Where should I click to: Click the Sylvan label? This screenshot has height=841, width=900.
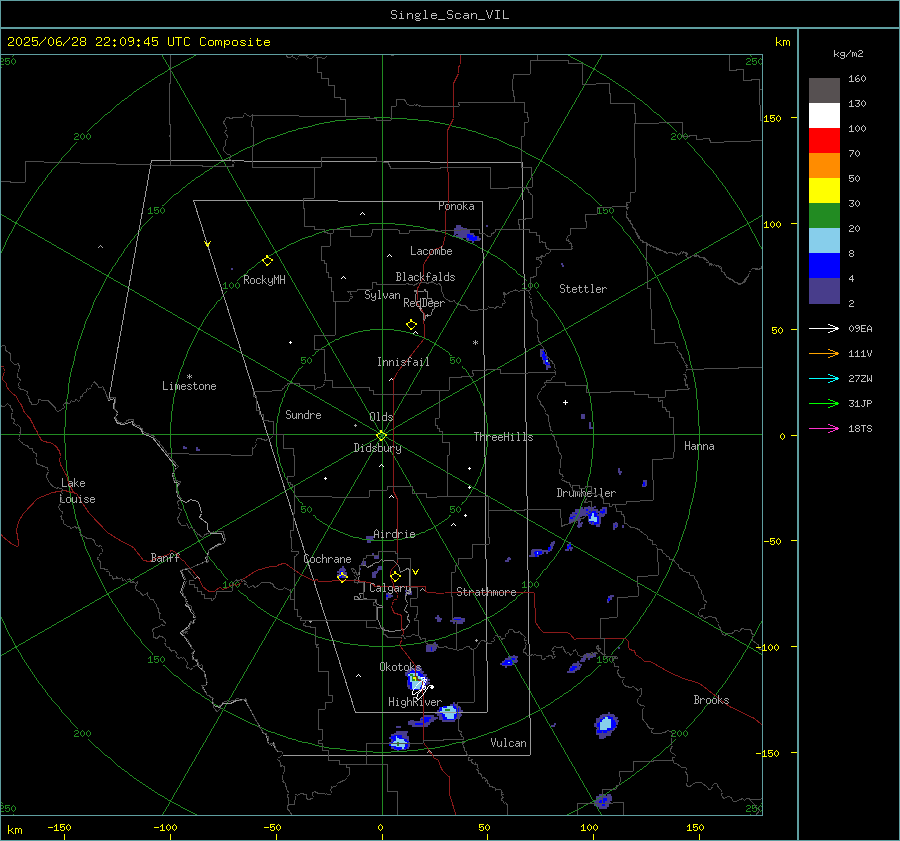tap(382, 295)
